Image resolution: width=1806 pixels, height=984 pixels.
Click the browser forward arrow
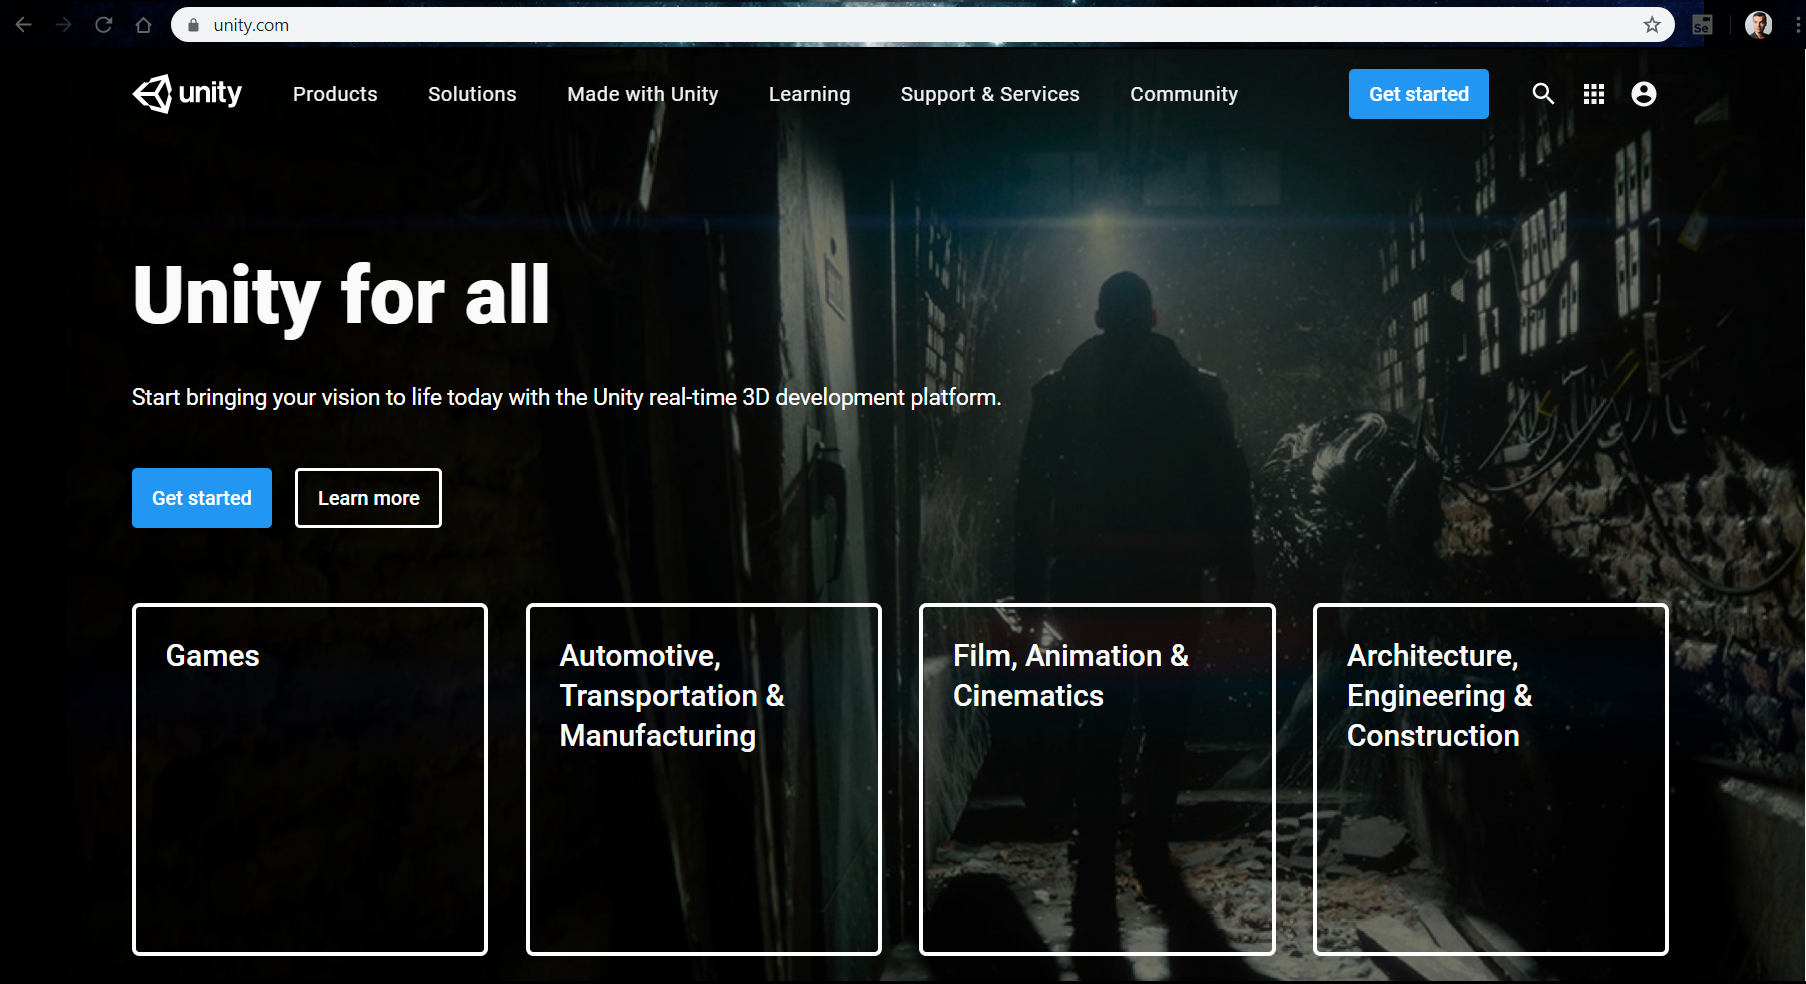pyautogui.click(x=64, y=25)
